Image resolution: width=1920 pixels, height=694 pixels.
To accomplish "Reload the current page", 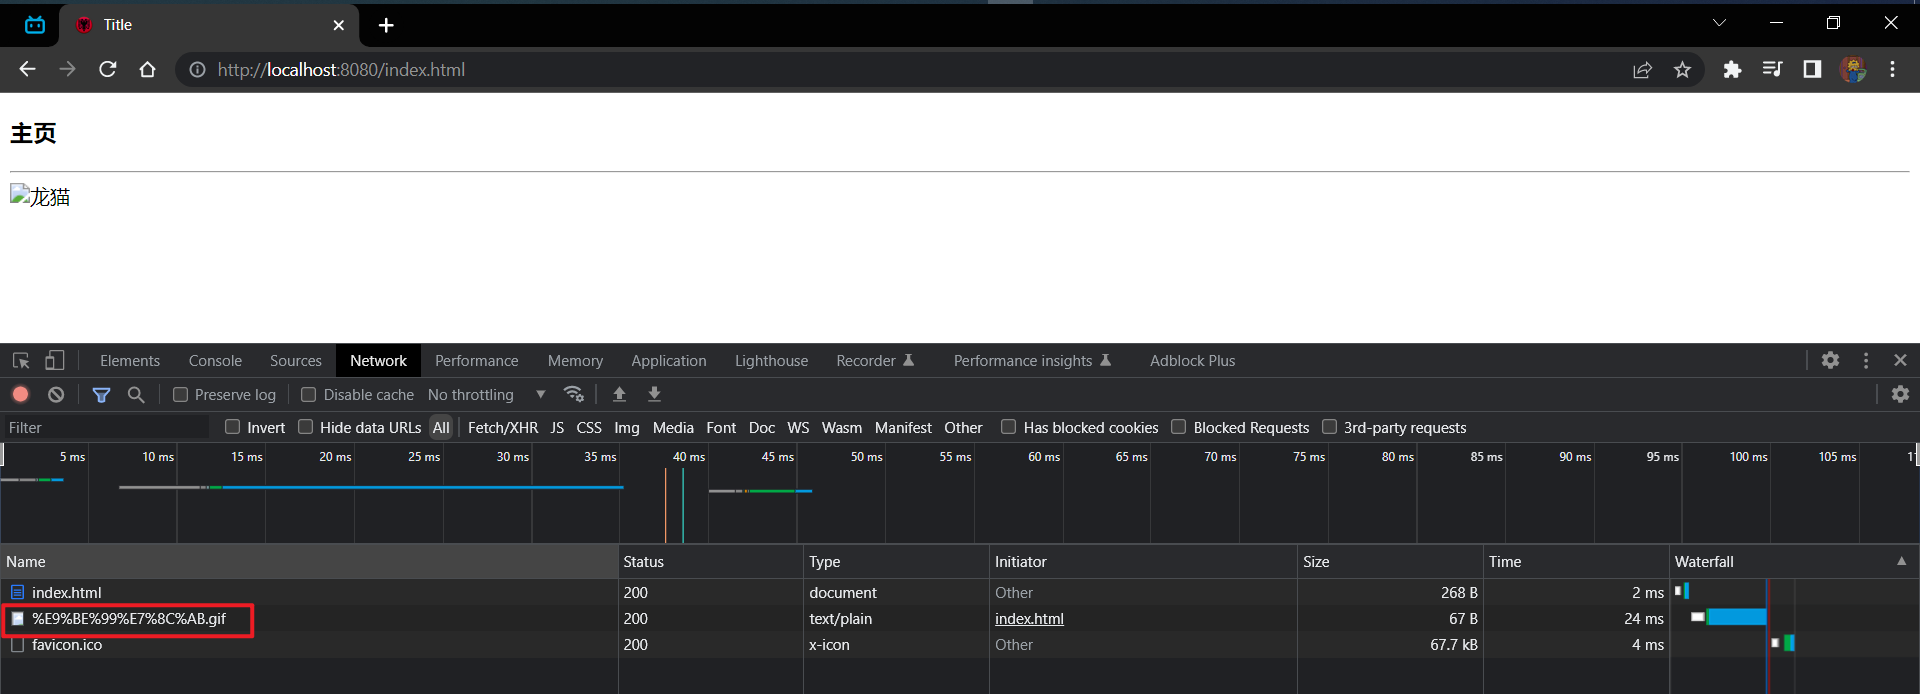I will click(108, 69).
